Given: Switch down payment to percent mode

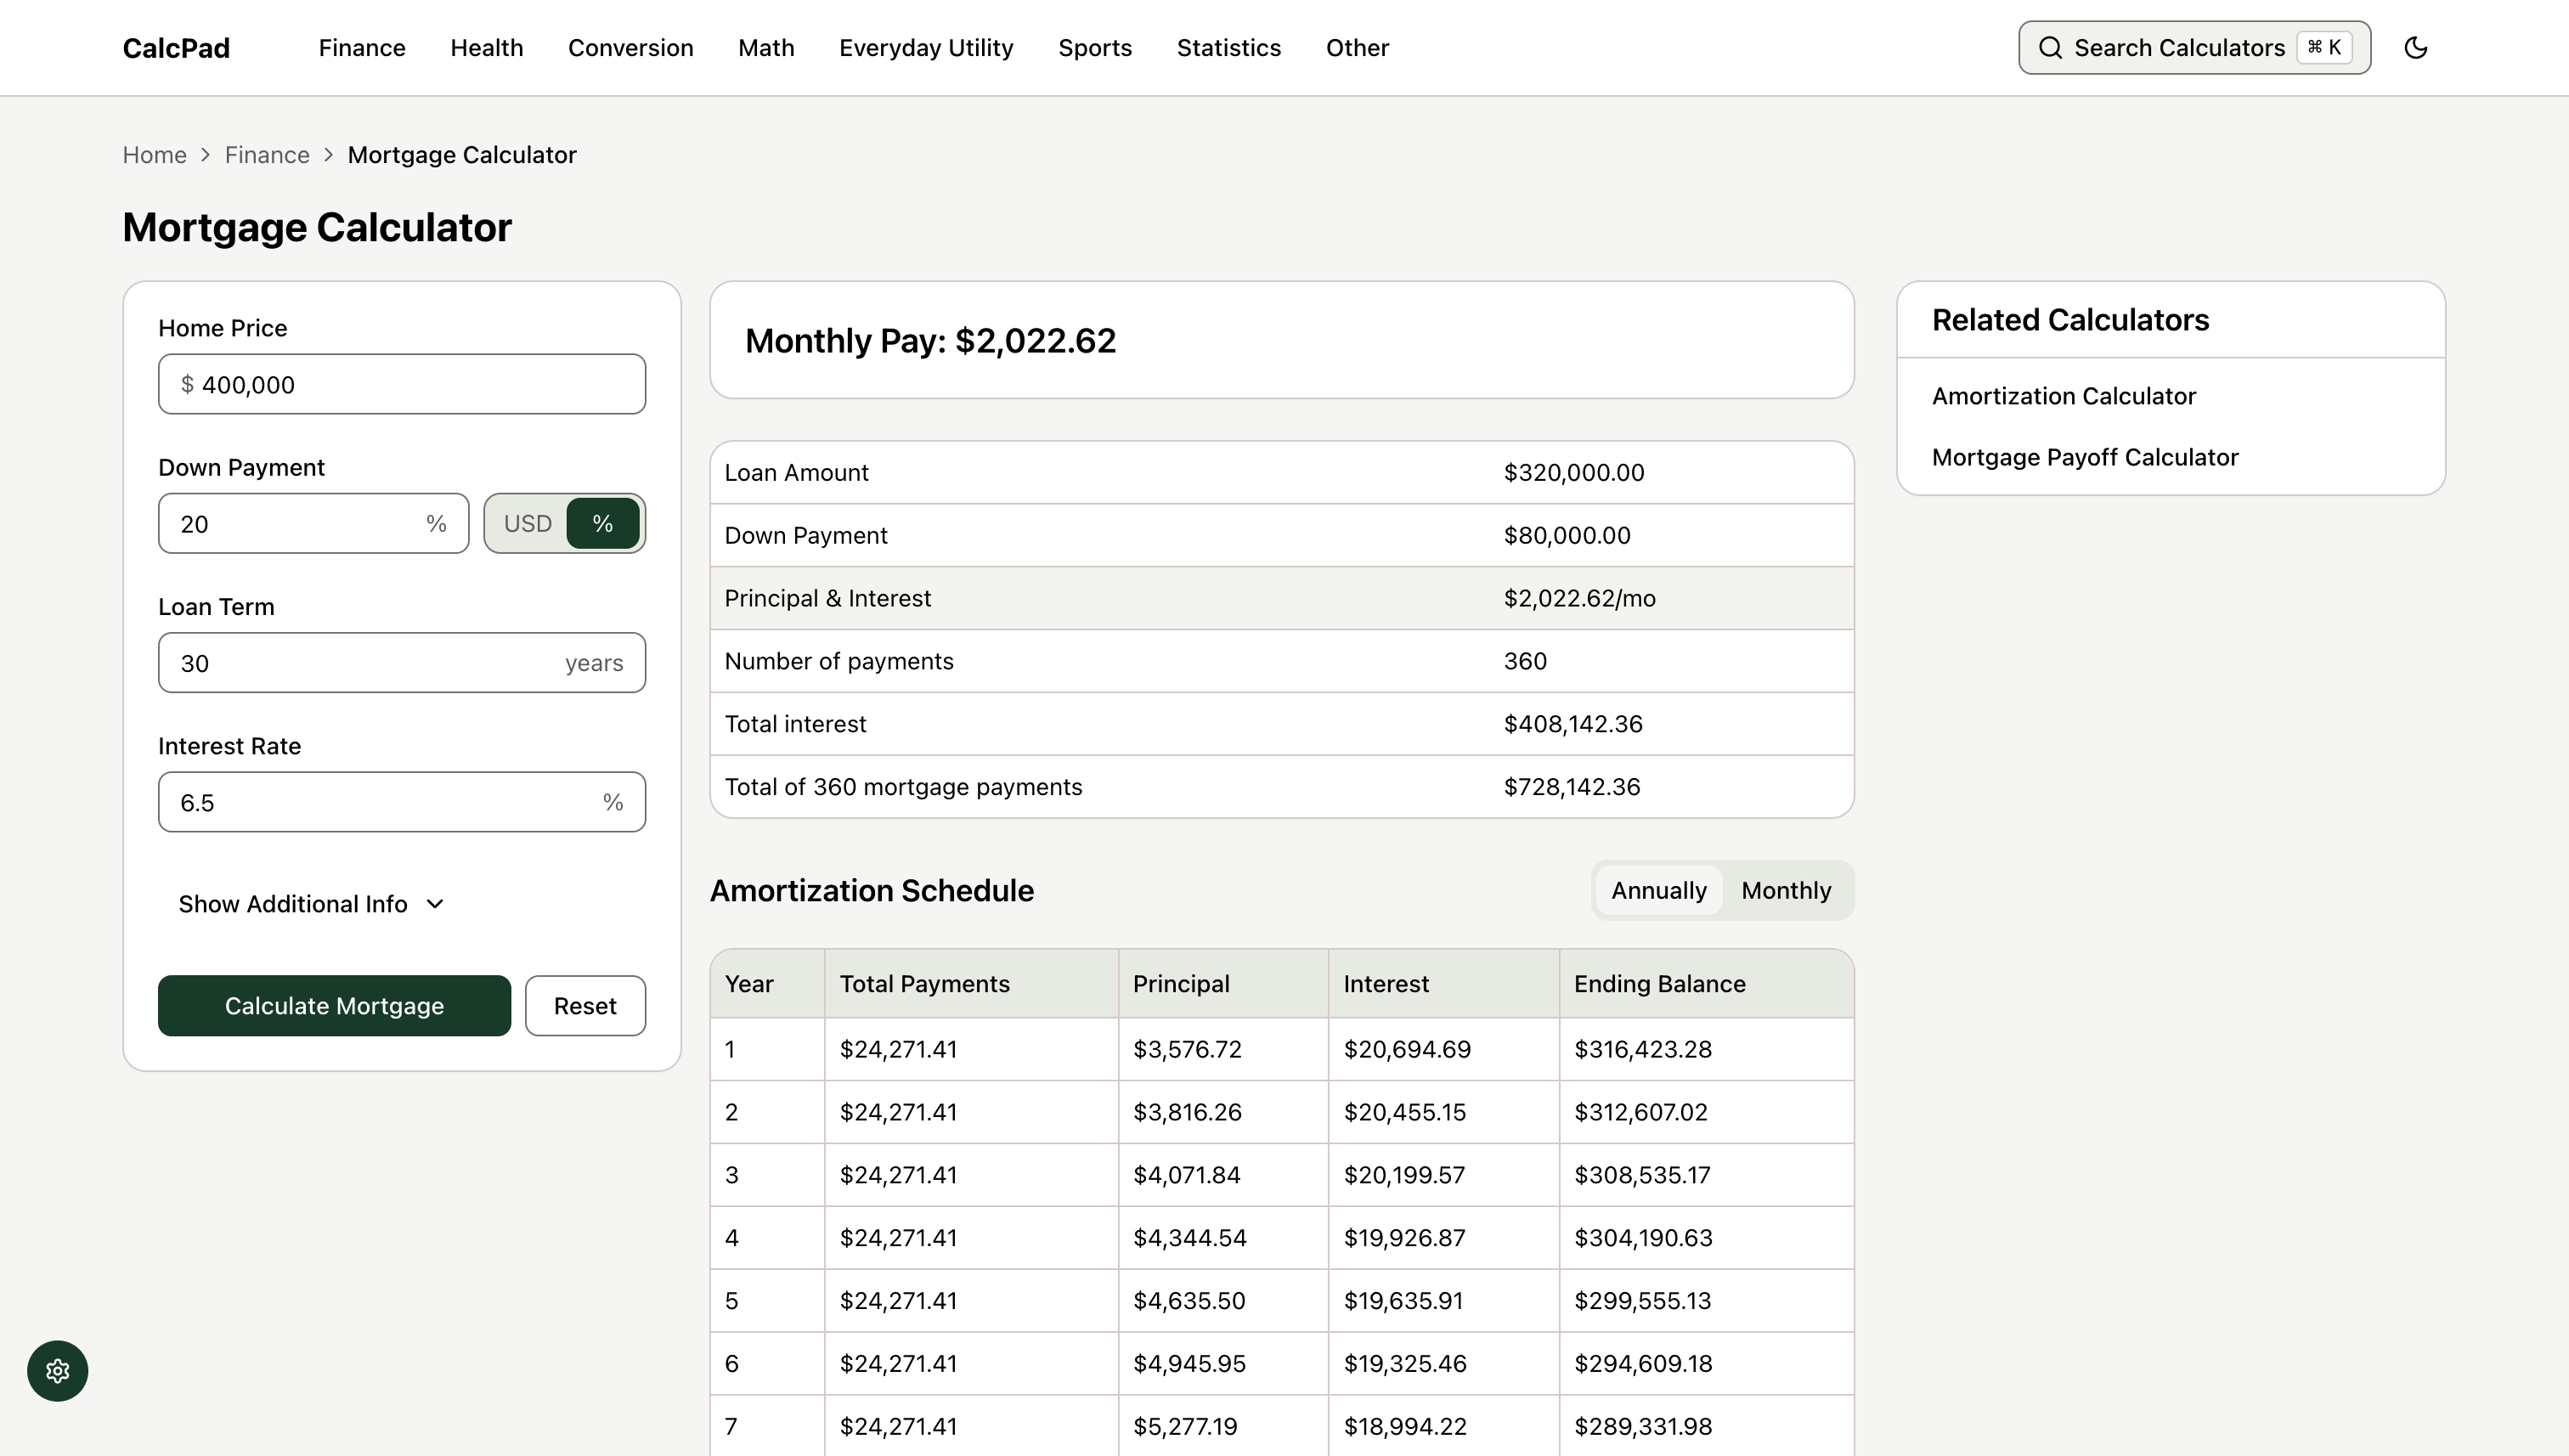Looking at the screenshot, I should coord(603,523).
